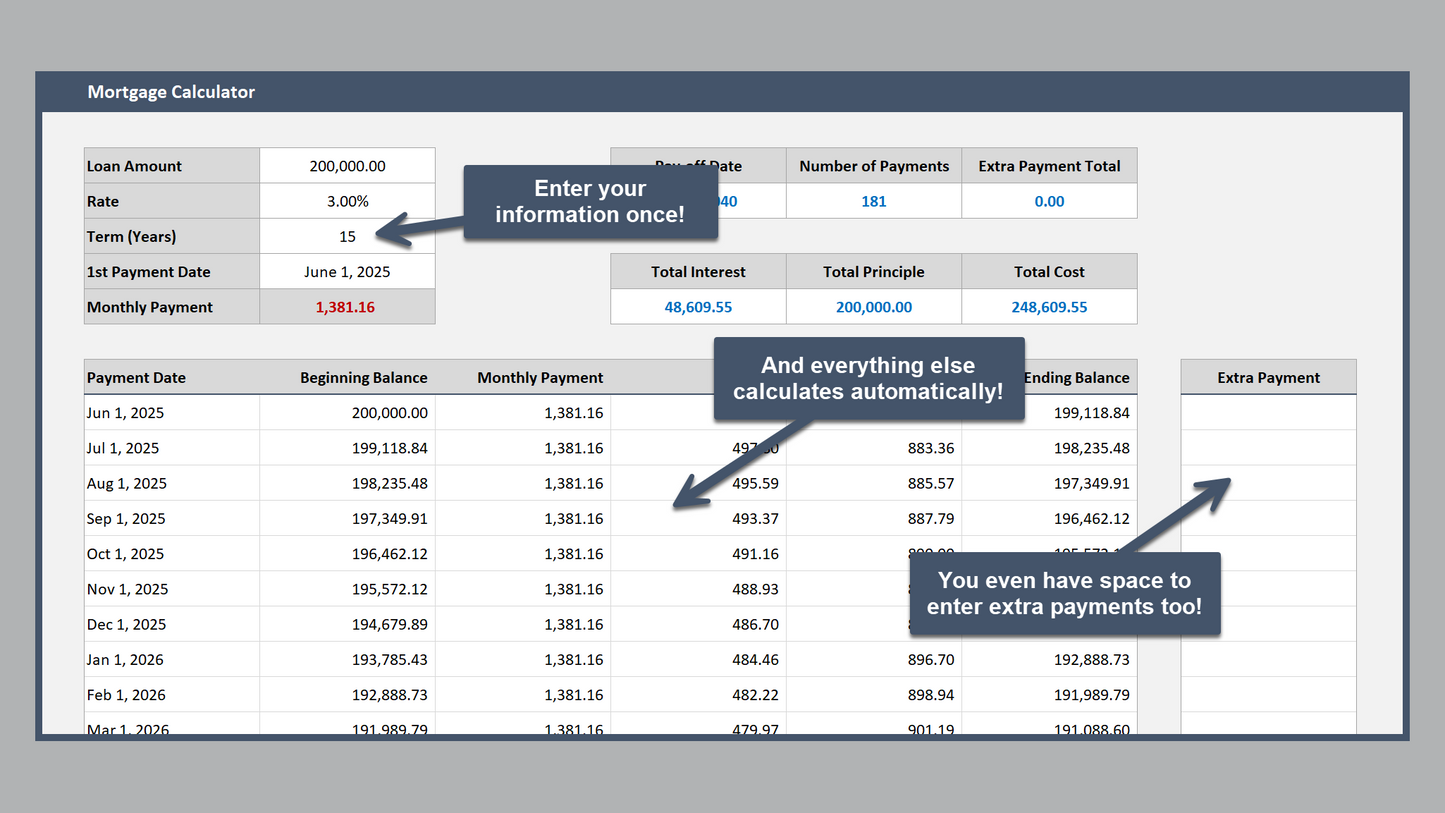This screenshot has width=1445, height=813.
Task: Select Sep 1, 2025 ending balance 196,462.12
Action: click(1049, 519)
